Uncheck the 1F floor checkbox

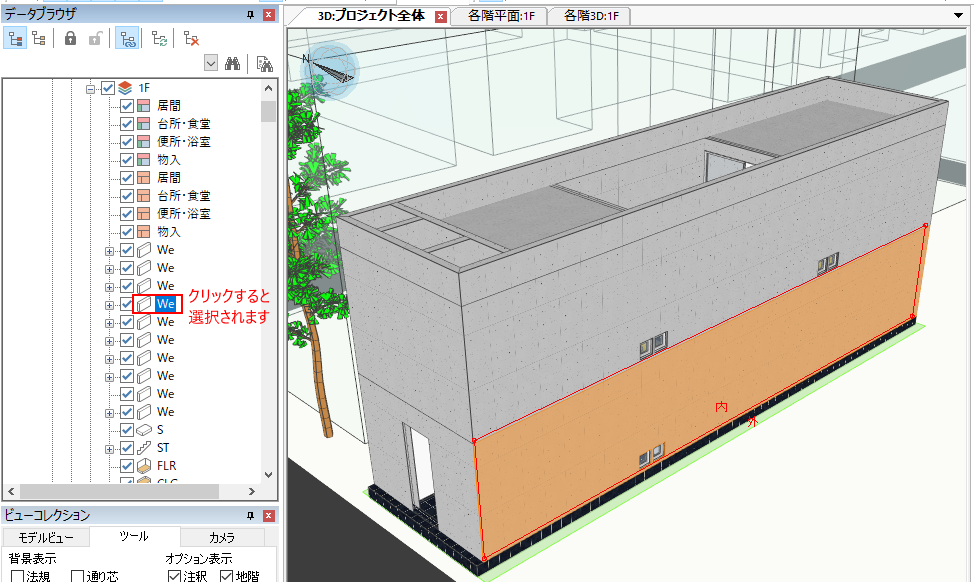coord(109,88)
